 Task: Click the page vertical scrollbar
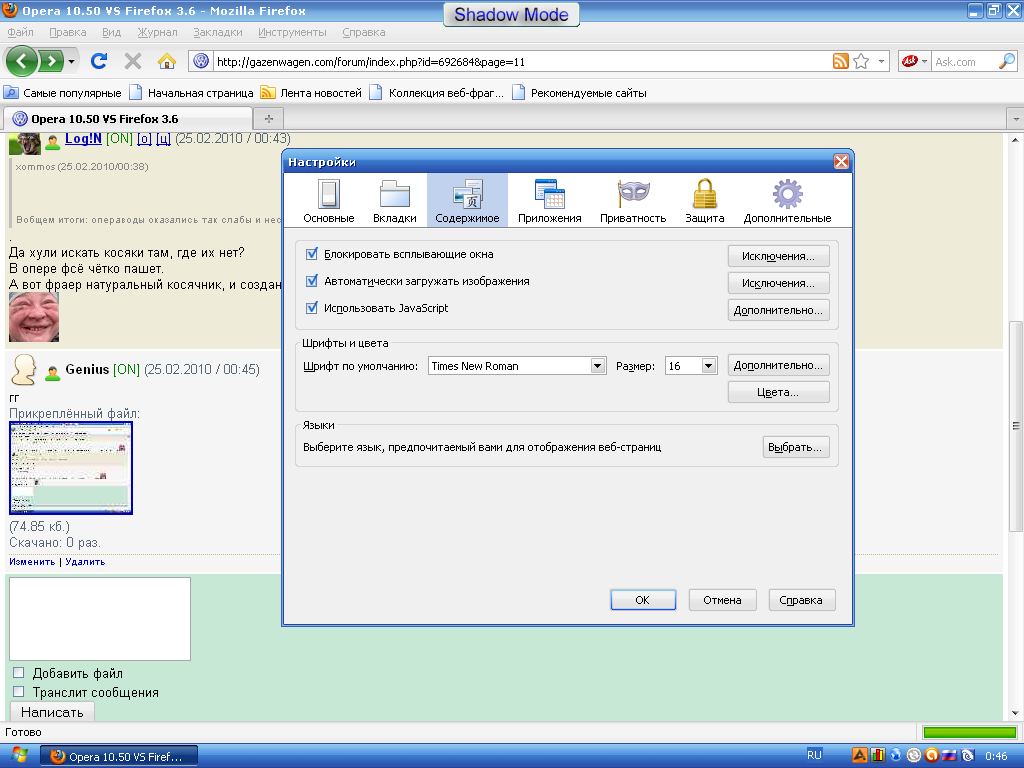[1016, 426]
